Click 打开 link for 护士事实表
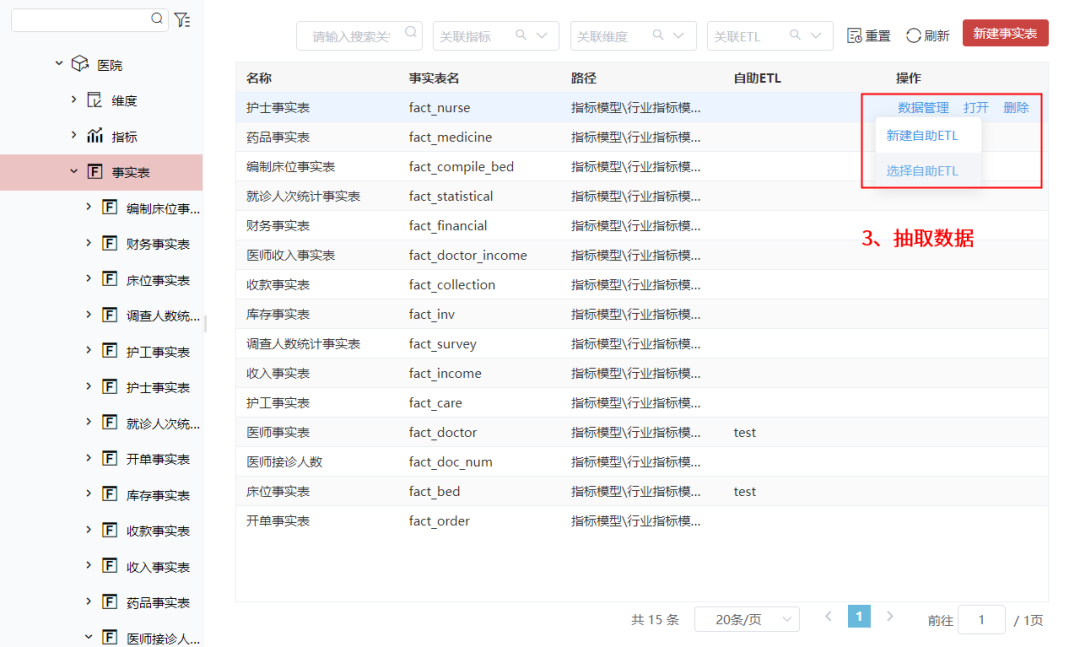1080x647 pixels. point(976,107)
